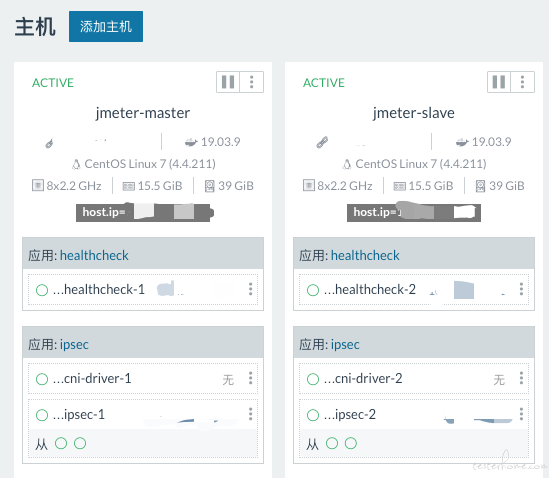The image size is (549, 478).
Task: Open jmeter-master host actions menu
Action: click(x=251, y=82)
